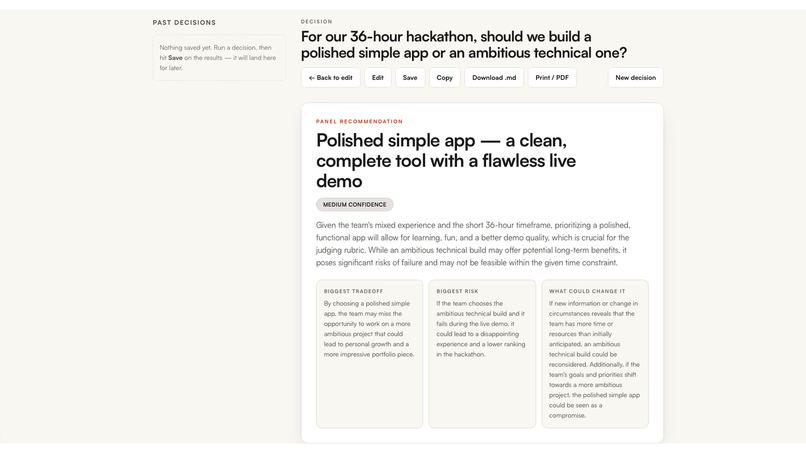Viewport: 806px width, 453px height.
Task: Click the small Decision label above the title
Action: [x=317, y=22]
